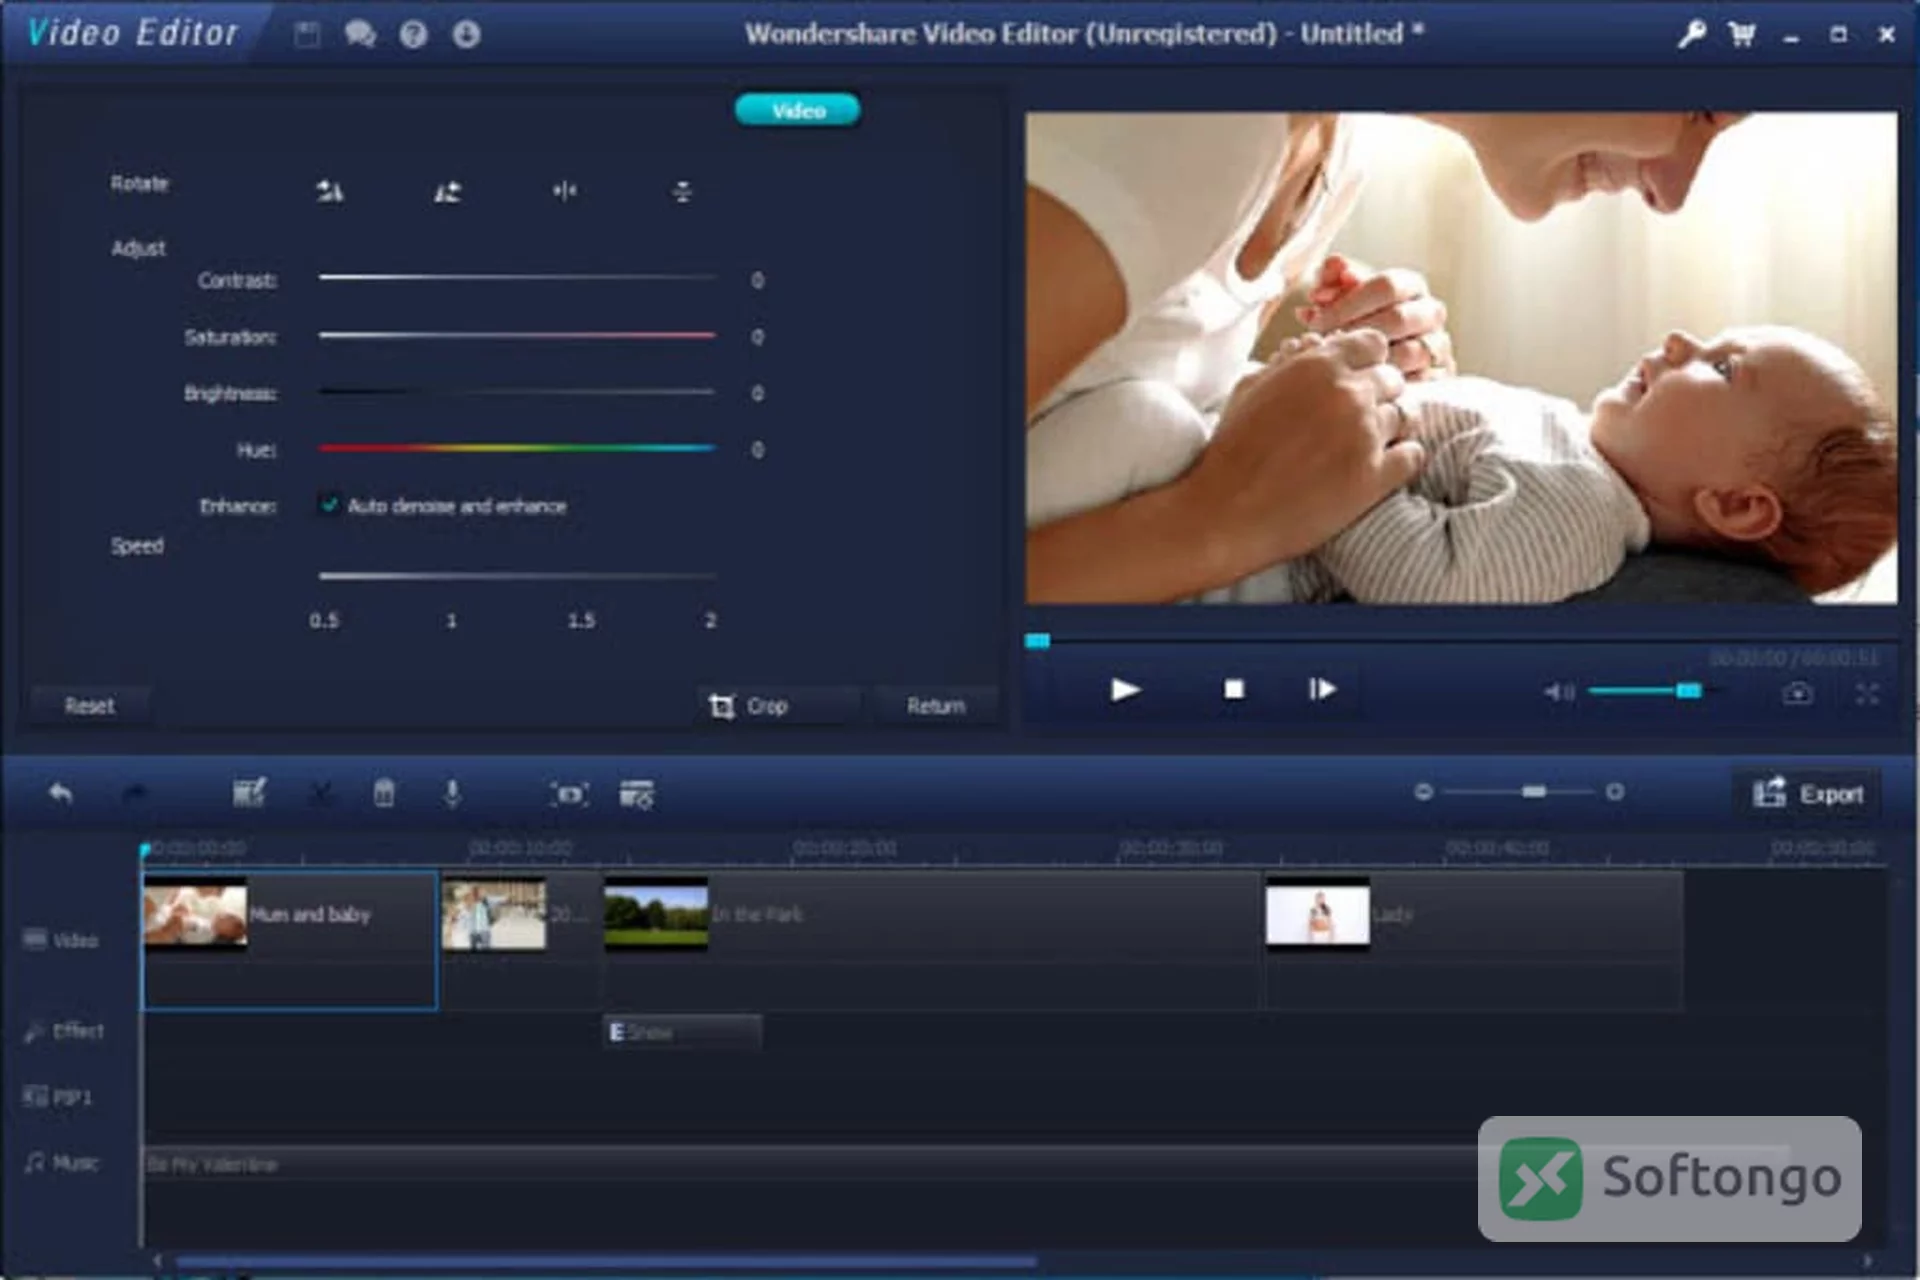Screen dimensions: 1920x1280
Task: Click the Brightness slider track
Action: (x=517, y=391)
